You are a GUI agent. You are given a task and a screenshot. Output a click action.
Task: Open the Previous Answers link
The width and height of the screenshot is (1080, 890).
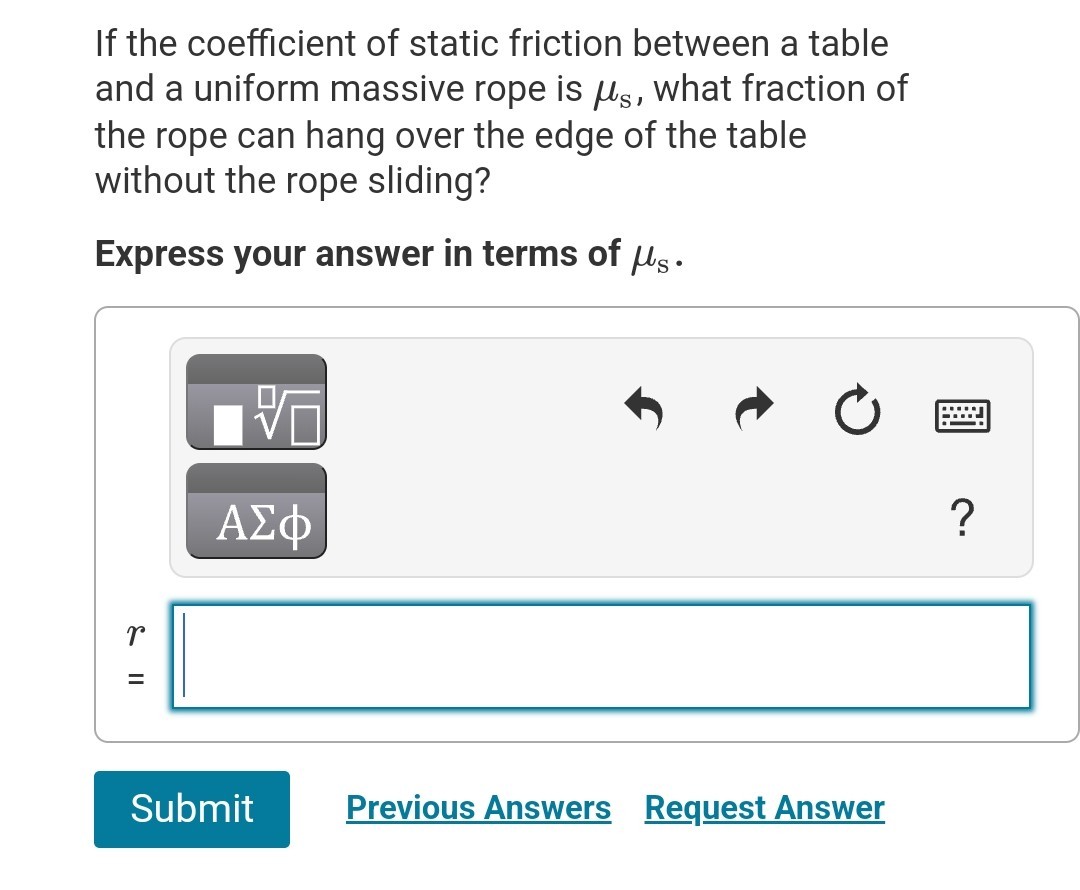tap(478, 808)
